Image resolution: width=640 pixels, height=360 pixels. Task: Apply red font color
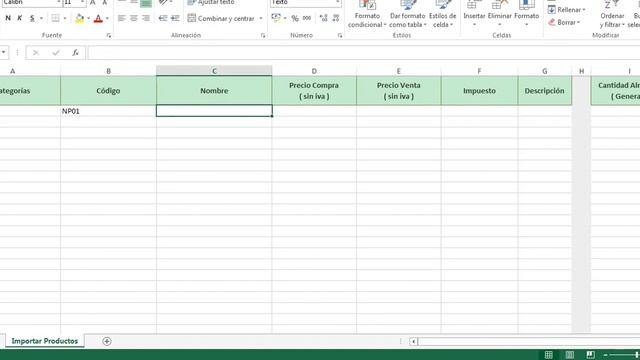[98, 18]
